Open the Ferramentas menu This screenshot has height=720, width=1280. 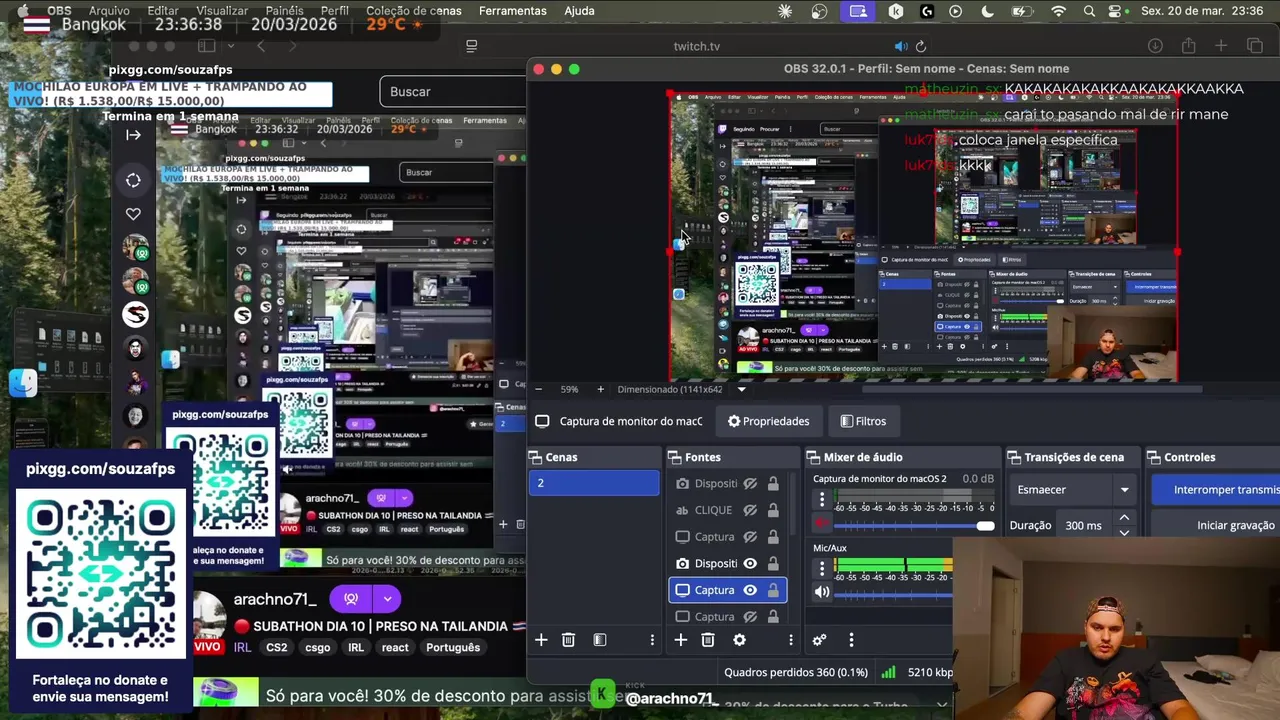[513, 11]
